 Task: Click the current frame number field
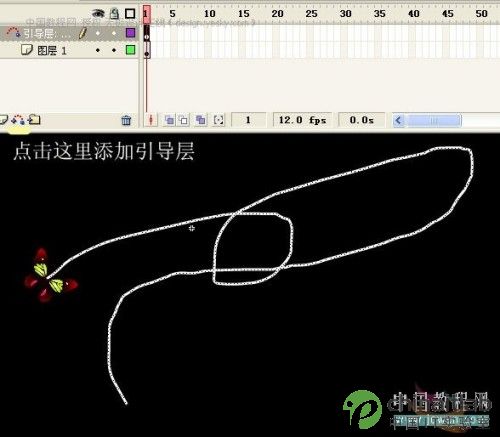[248, 120]
